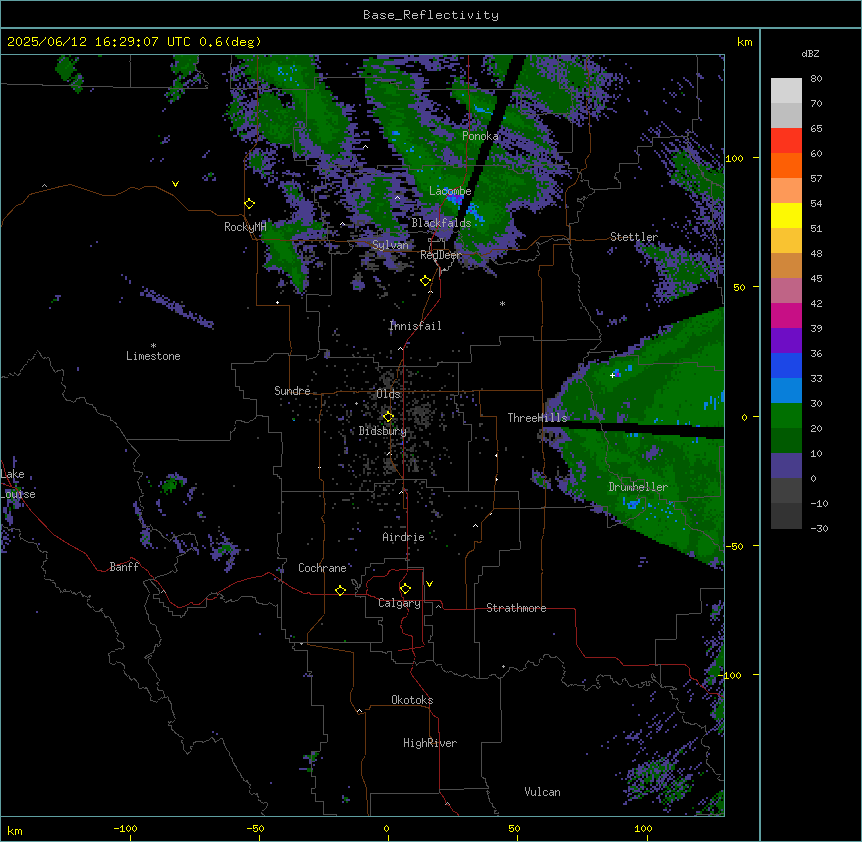Pick the purple 36-39 dBZ legend swatch

point(786,340)
